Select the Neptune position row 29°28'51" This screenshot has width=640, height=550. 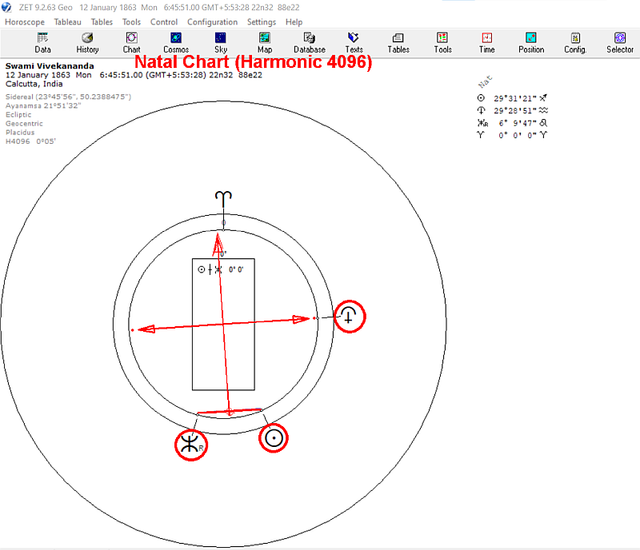click(512, 111)
